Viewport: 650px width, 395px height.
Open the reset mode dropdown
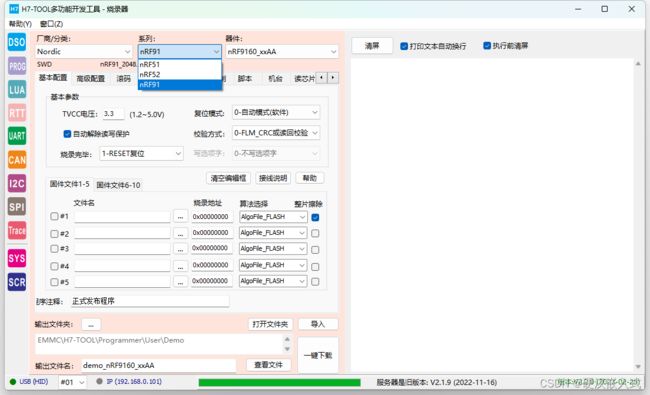pyautogui.click(x=276, y=112)
